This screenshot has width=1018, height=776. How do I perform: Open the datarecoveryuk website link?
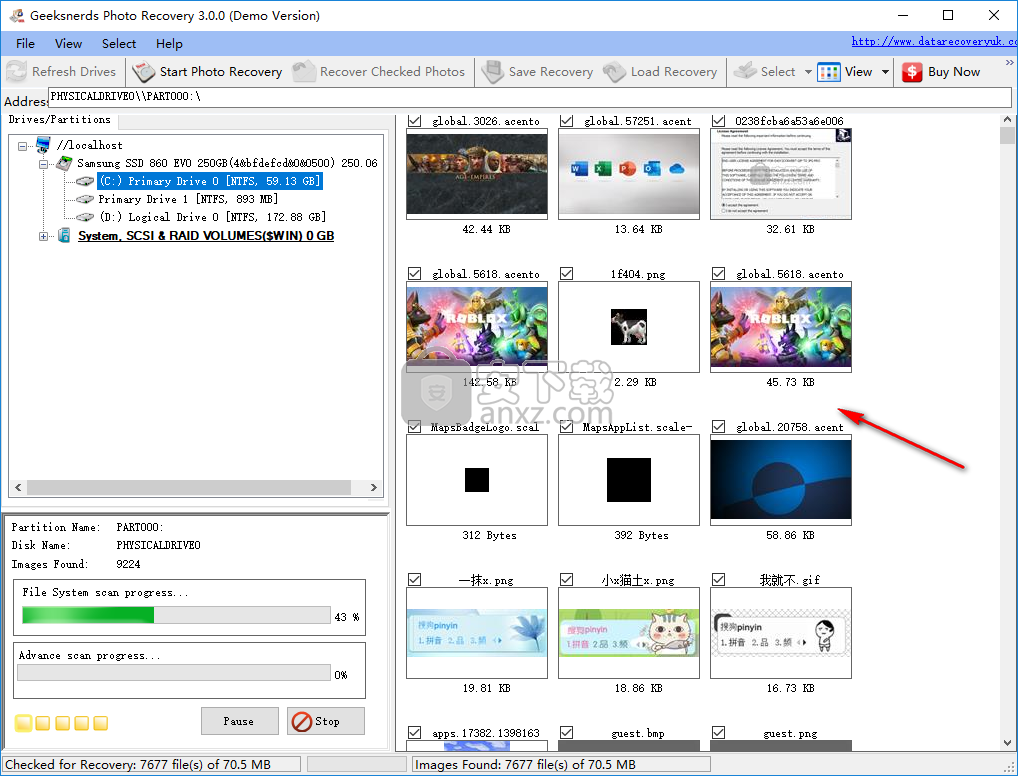coord(934,41)
